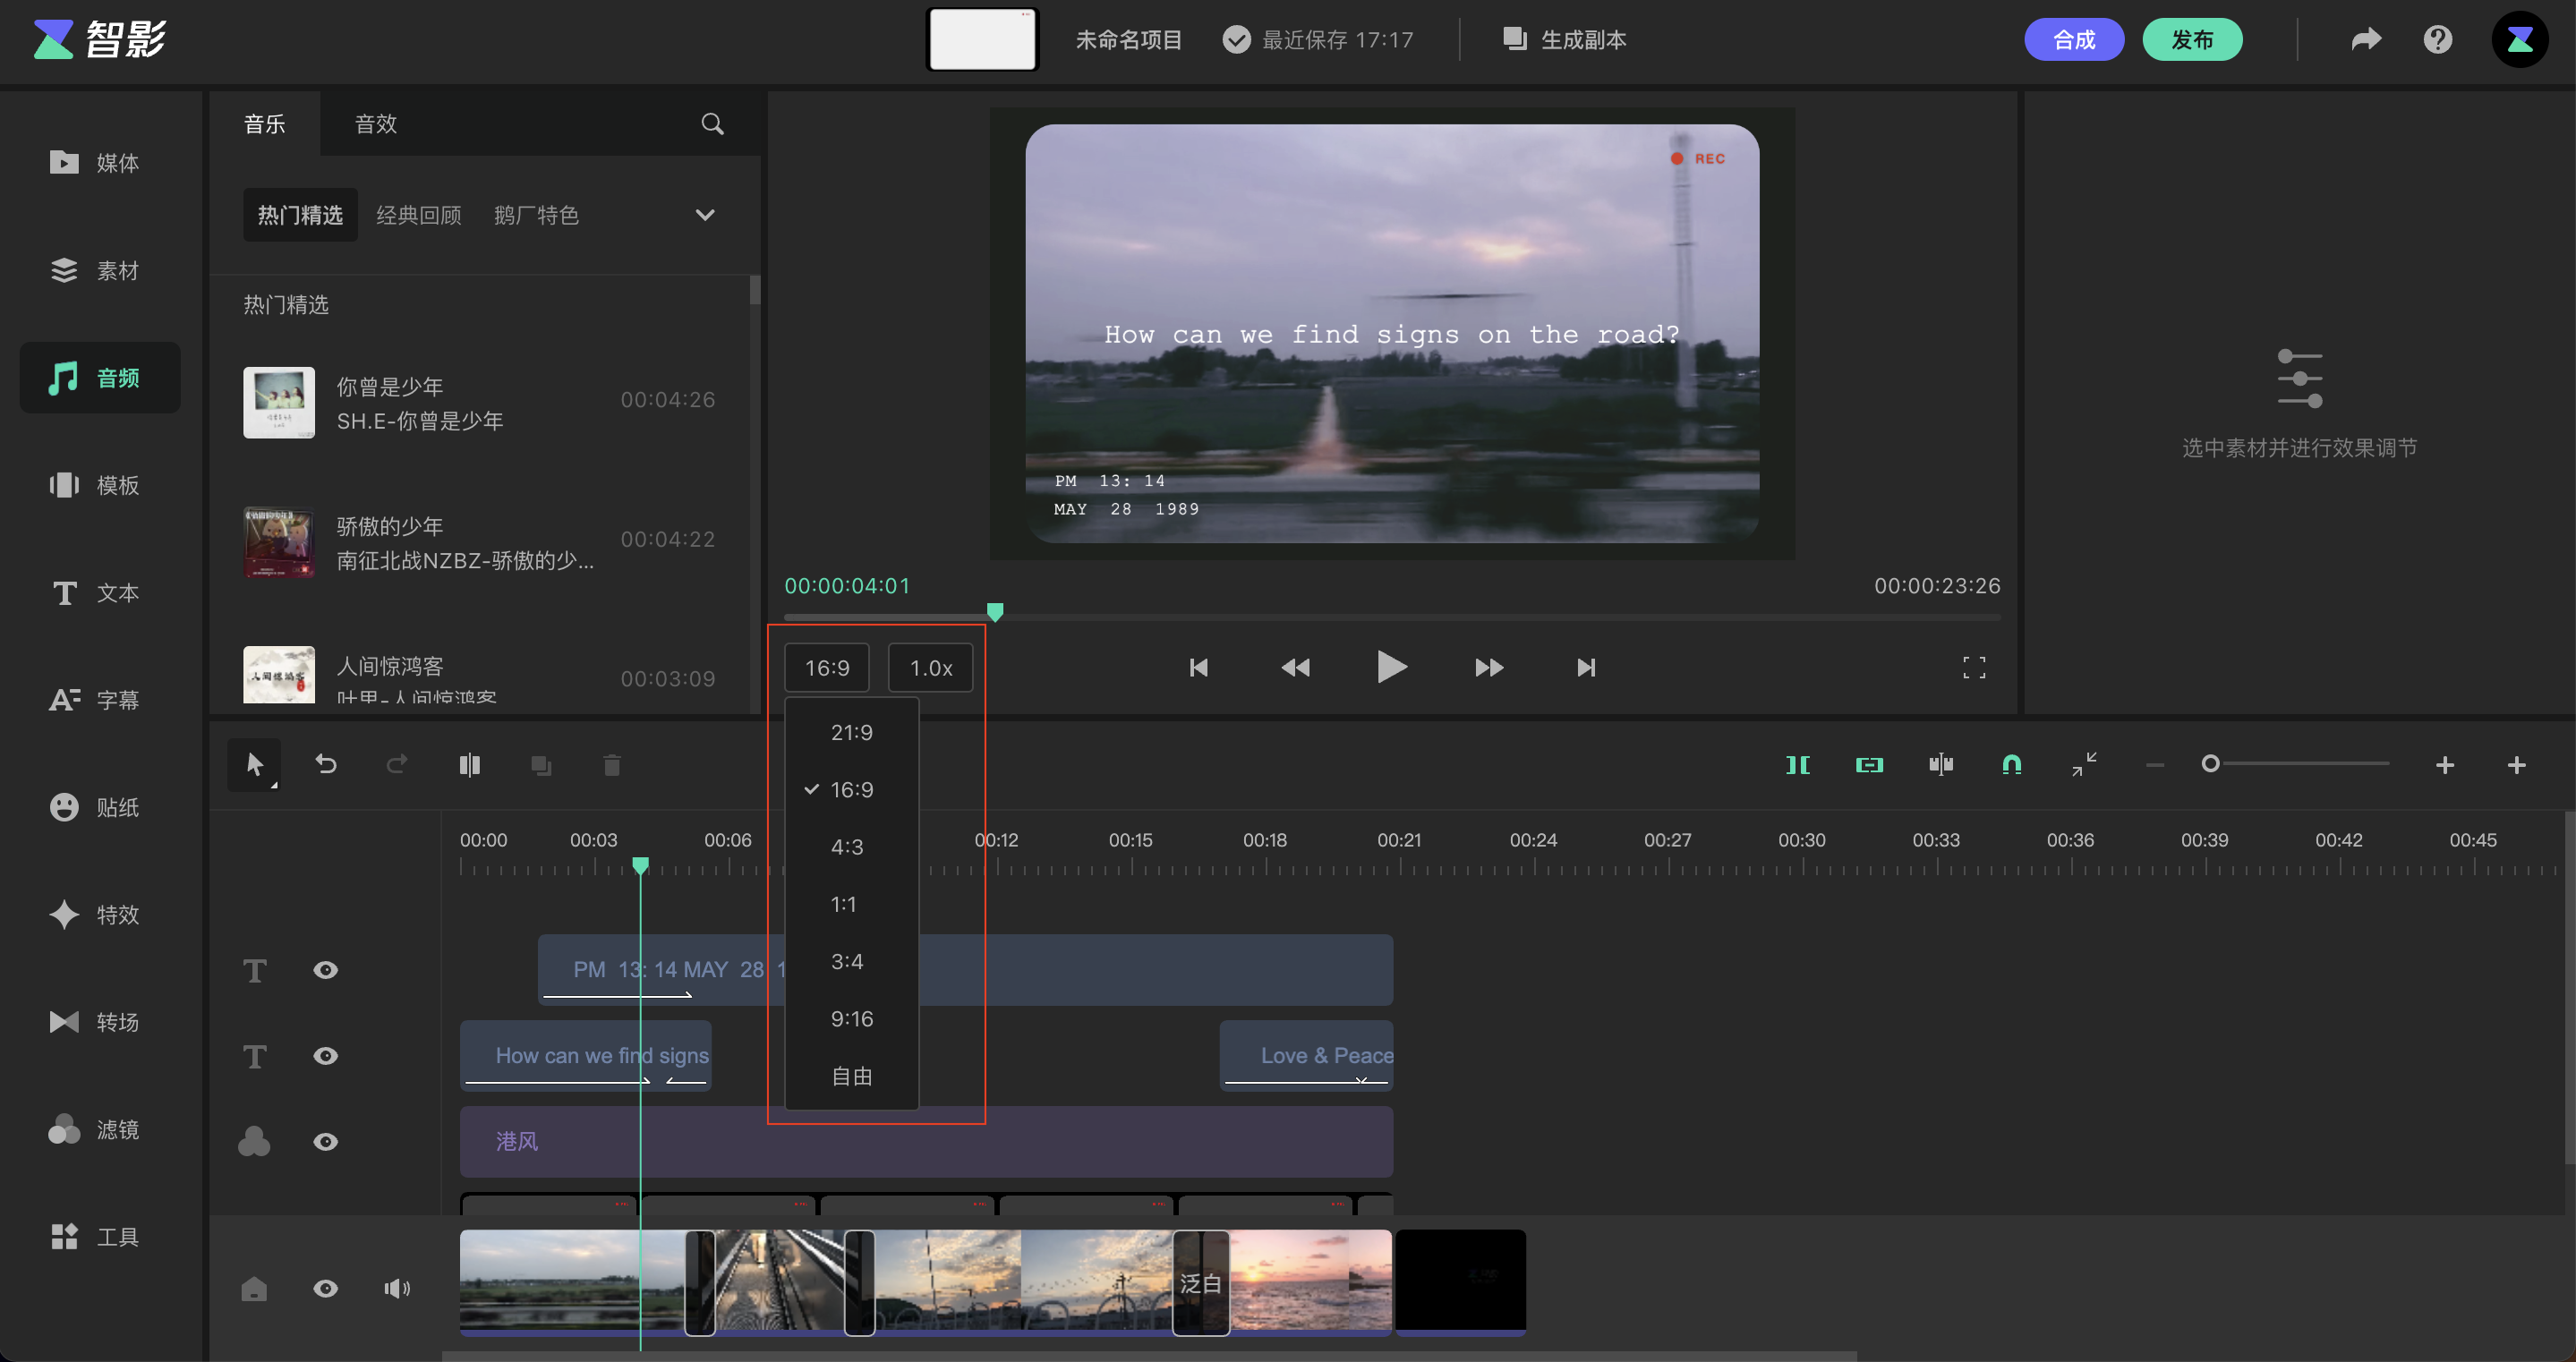Open the 特效 effects panel
The image size is (2576, 1362).
(95, 914)
